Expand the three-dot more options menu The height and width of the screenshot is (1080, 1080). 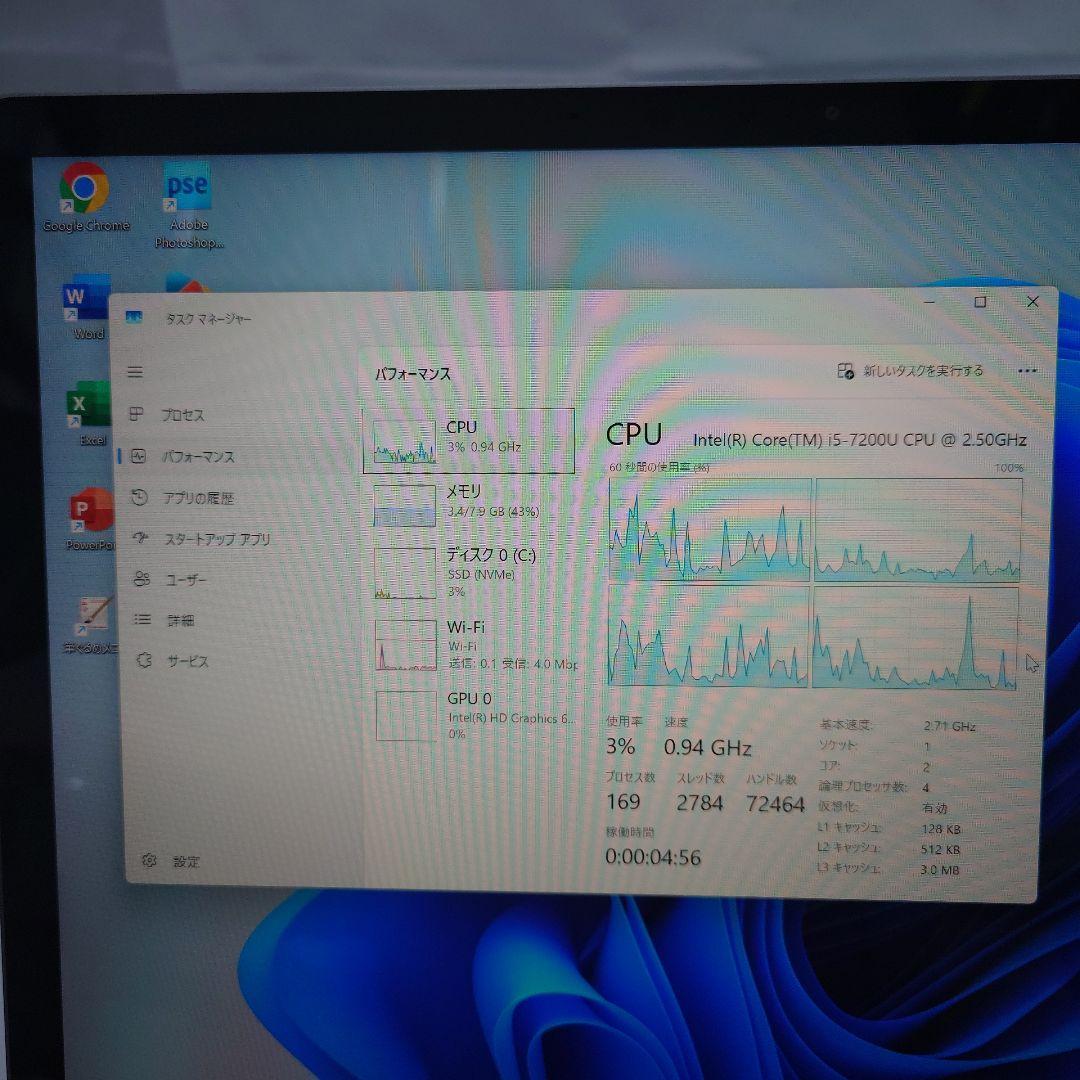1026,371
